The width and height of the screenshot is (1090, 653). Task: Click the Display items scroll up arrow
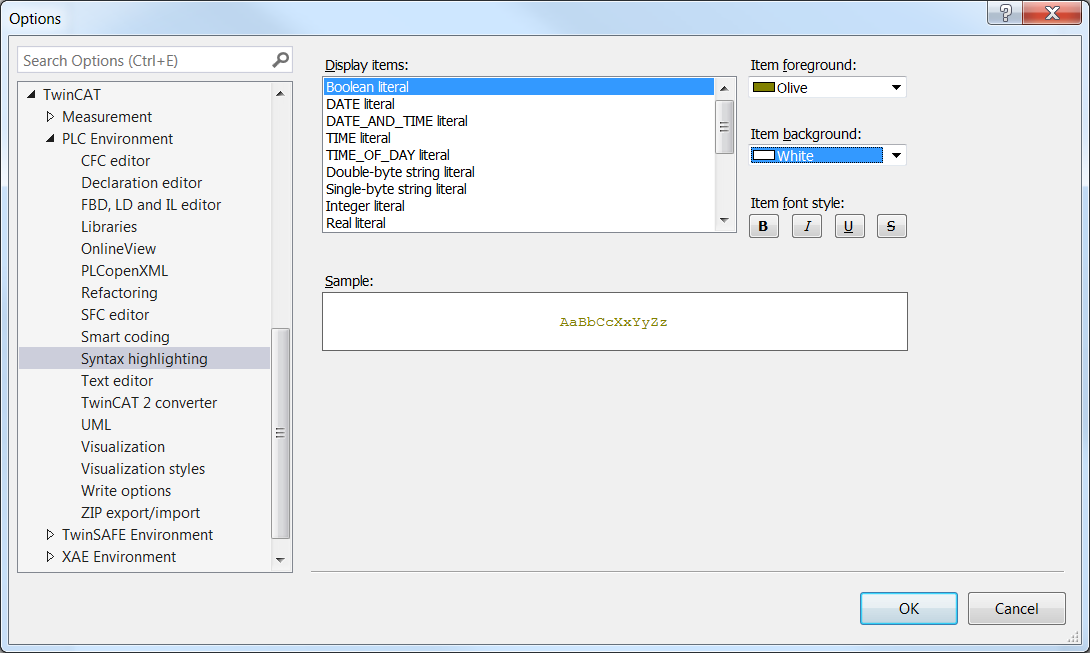click(724, 88)
